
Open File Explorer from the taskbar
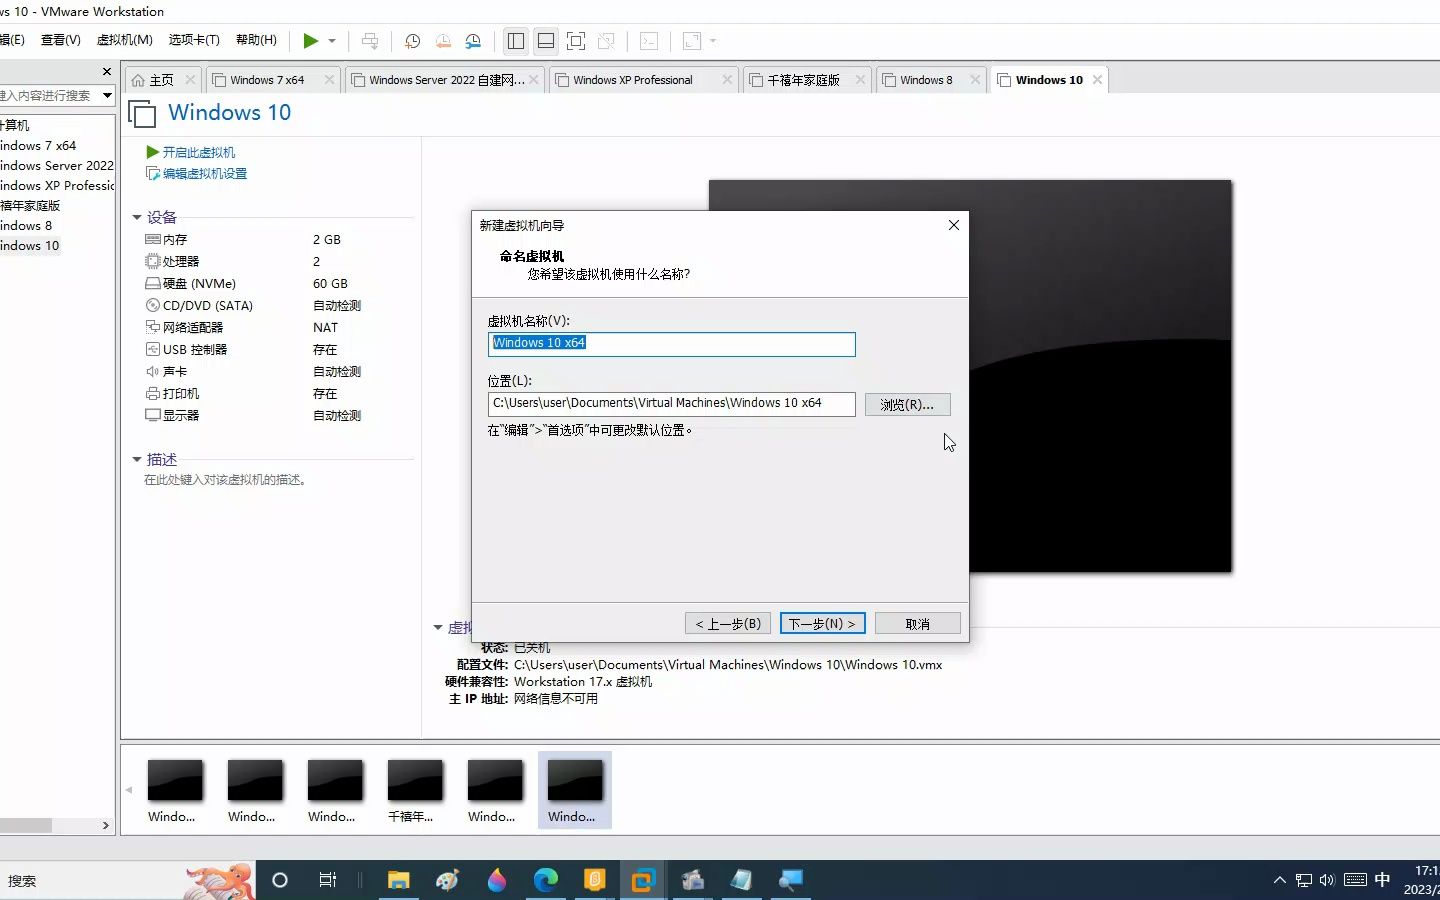tap(399, 880)
